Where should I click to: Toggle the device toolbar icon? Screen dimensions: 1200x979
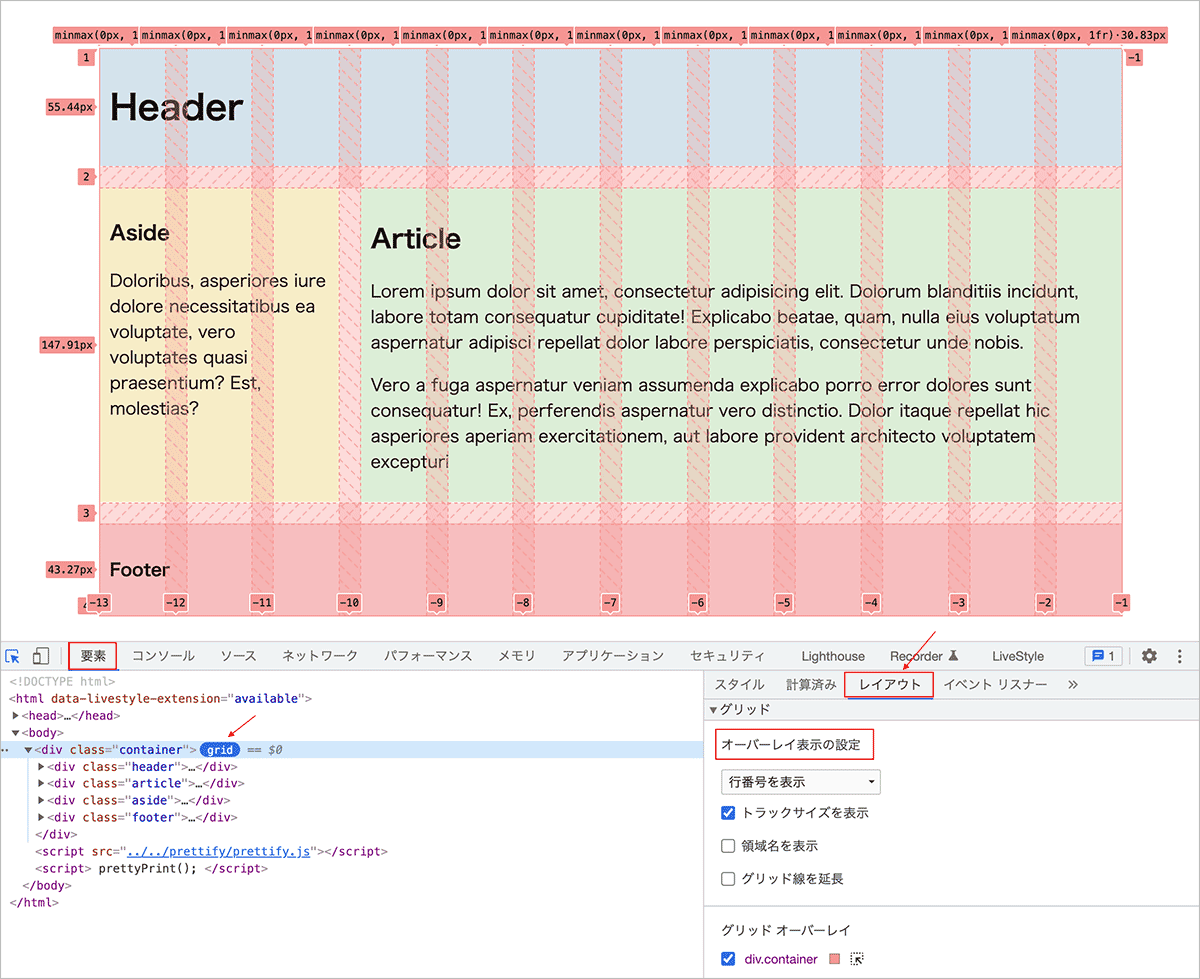pyautogui.click(x=41, y=656)
